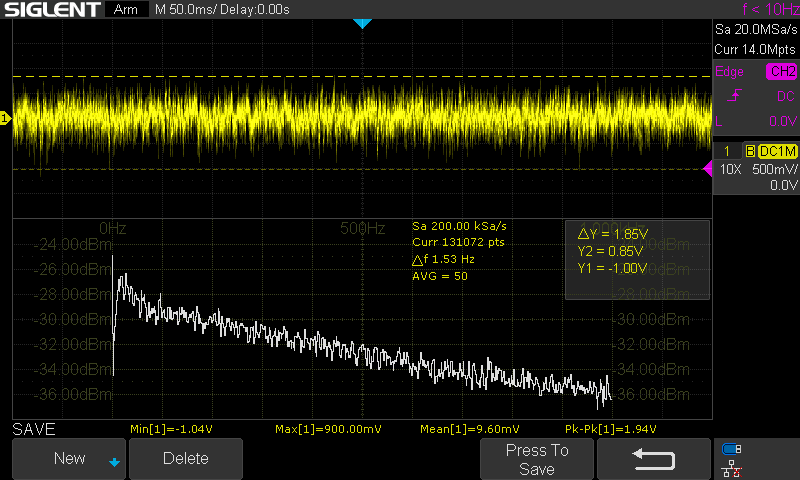Click the Edge trigger type label
Viewport: 800px width, 480px height.
point(729,71)
